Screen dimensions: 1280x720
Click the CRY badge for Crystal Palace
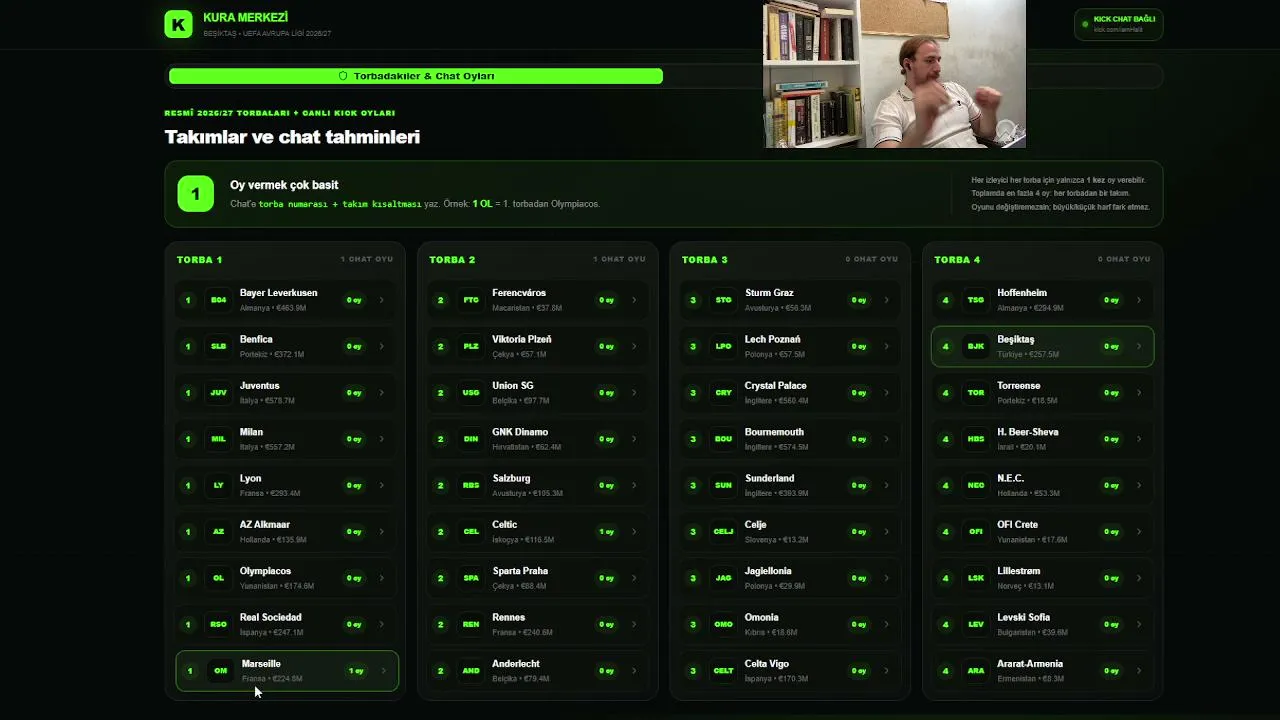723,393
